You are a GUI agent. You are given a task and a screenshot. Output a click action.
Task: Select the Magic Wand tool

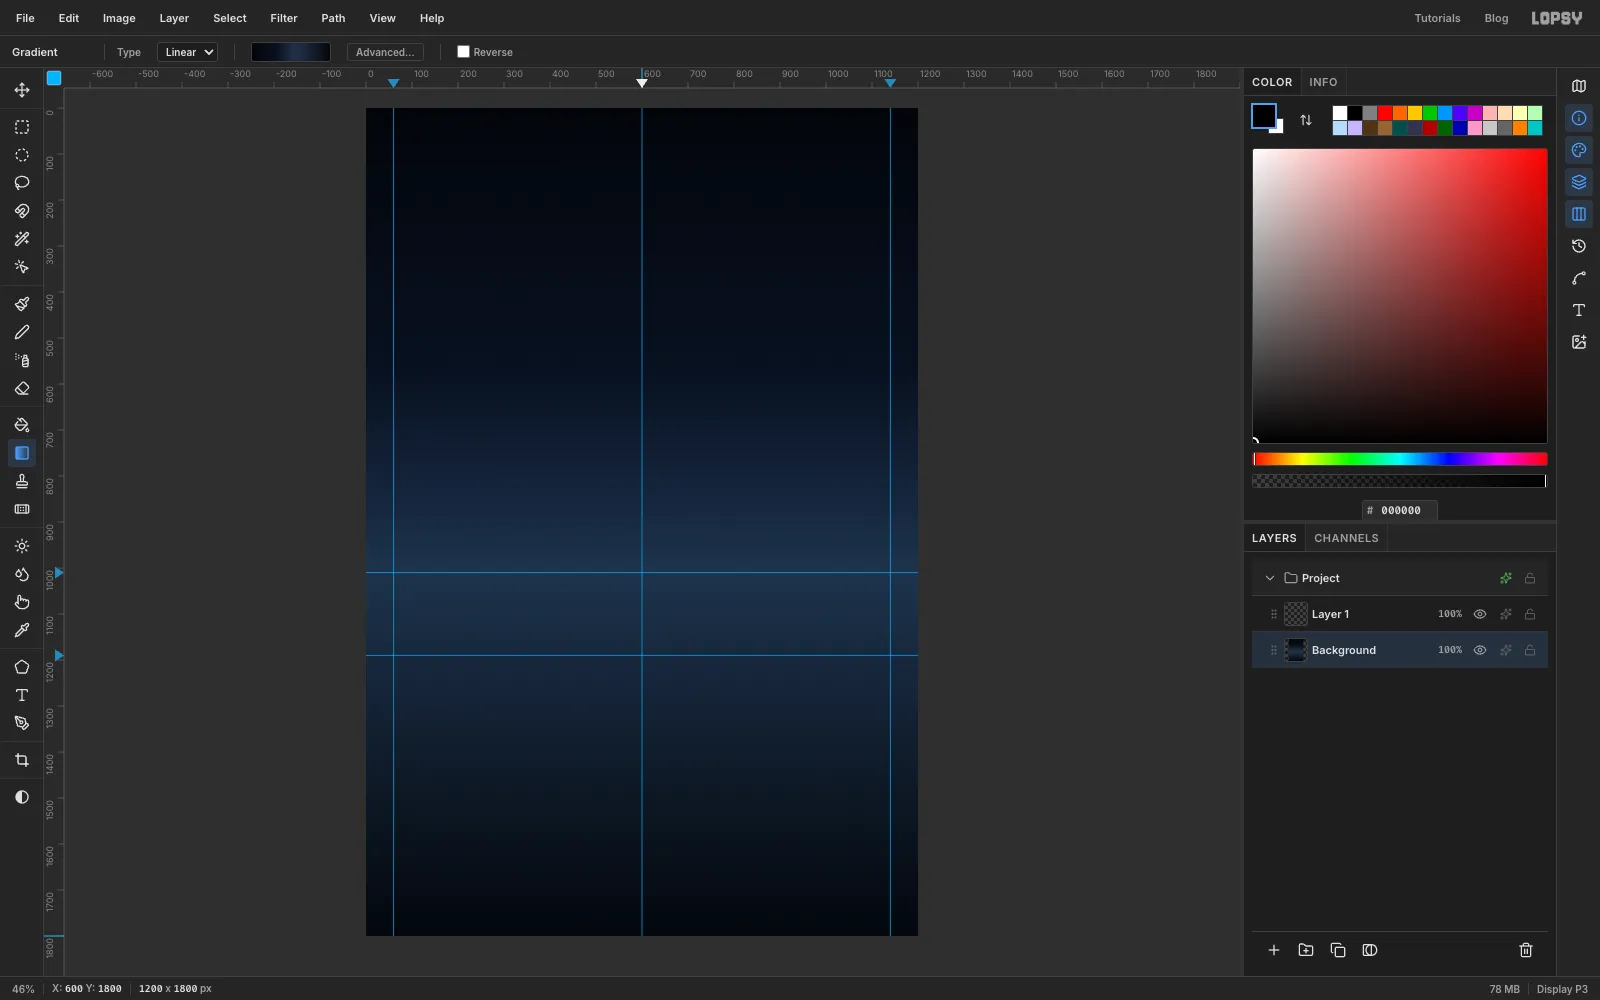(22, 239)
